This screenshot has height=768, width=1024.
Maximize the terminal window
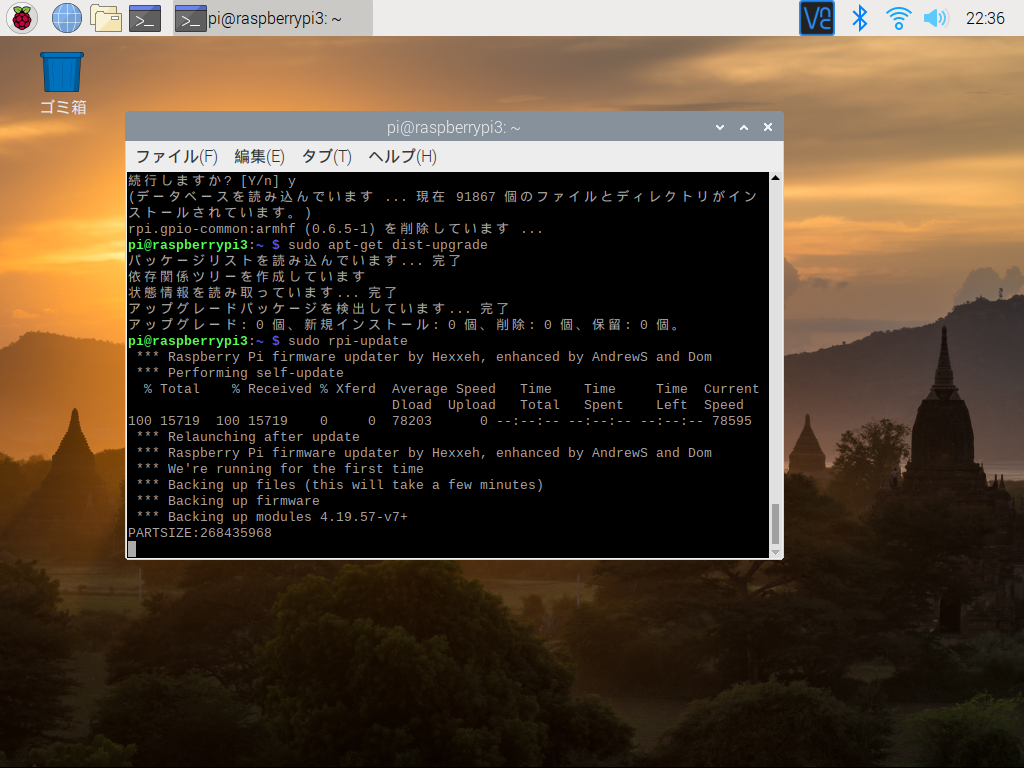[x=744, y=127]
